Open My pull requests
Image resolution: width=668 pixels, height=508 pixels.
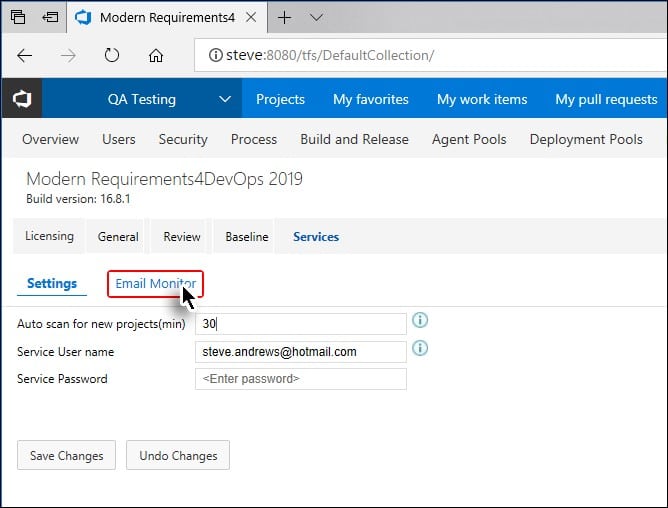(606, 99)
